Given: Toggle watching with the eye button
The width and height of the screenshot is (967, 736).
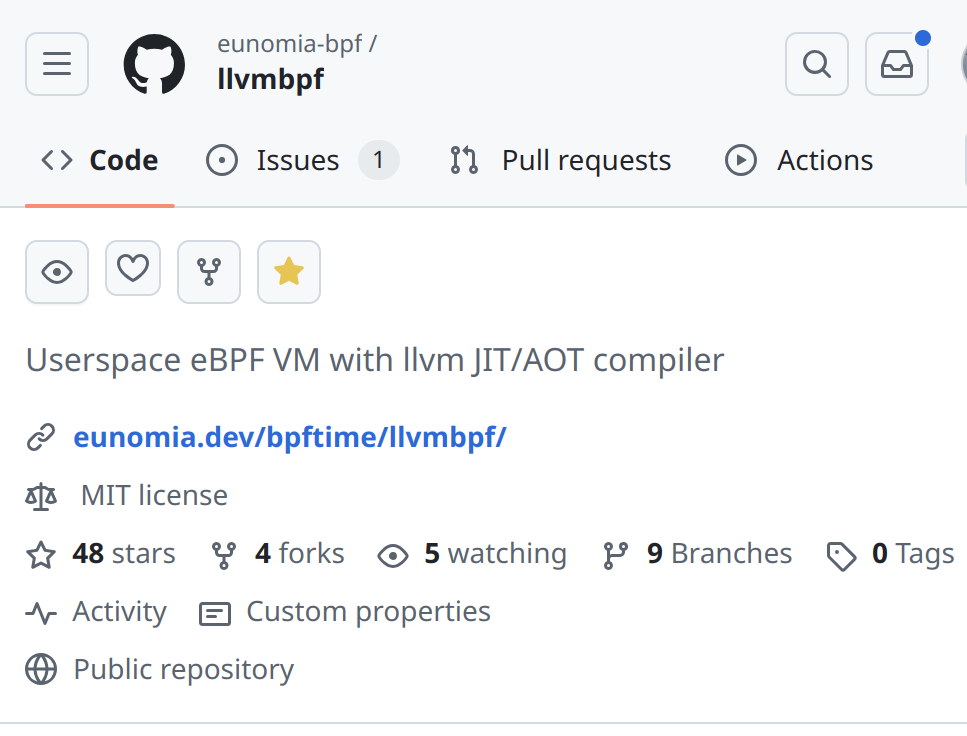Looking at the screenshot, I should 57,272.
